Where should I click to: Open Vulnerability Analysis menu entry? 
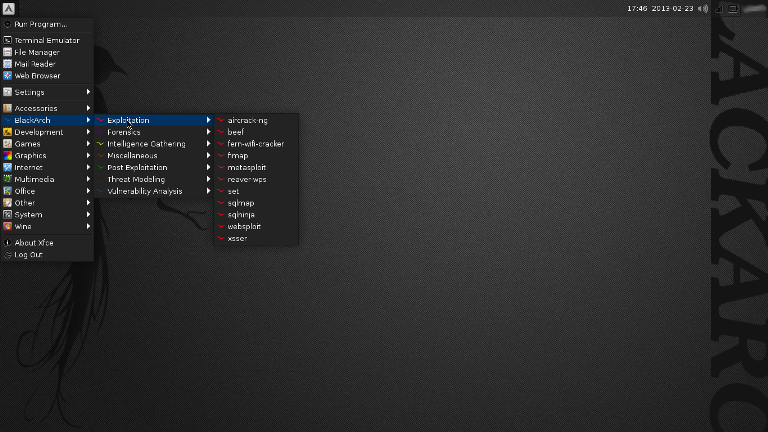click(x=154, y=191)
